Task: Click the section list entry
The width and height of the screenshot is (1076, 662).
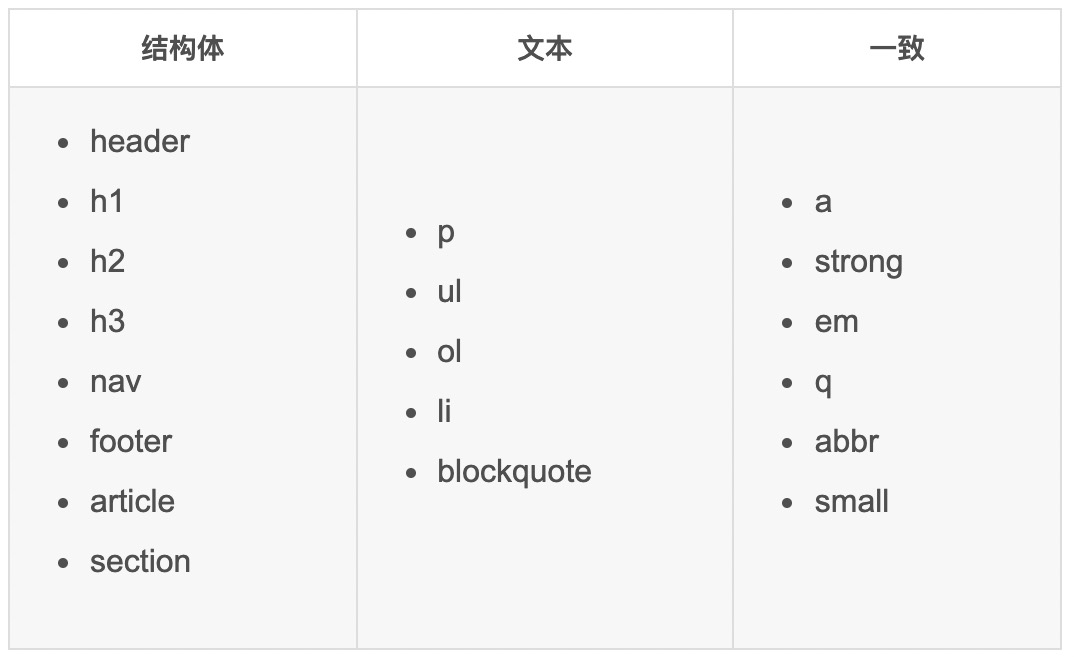Action: click(140, 562)
